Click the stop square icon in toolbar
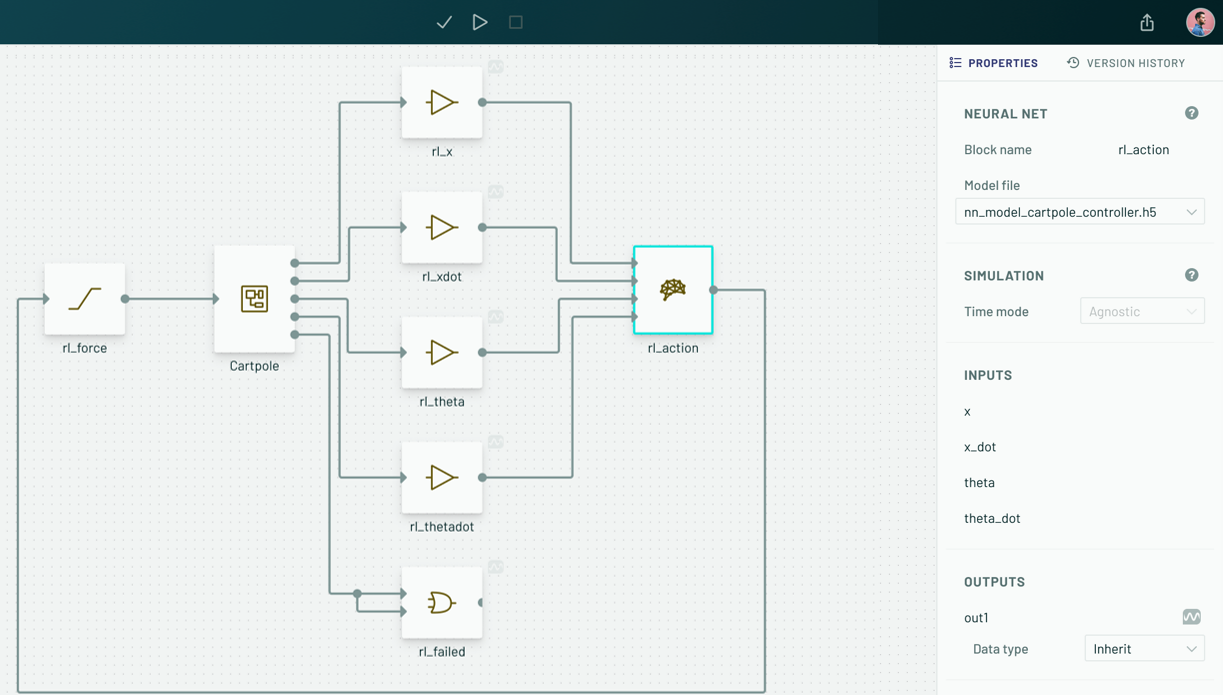 [516, 22]
